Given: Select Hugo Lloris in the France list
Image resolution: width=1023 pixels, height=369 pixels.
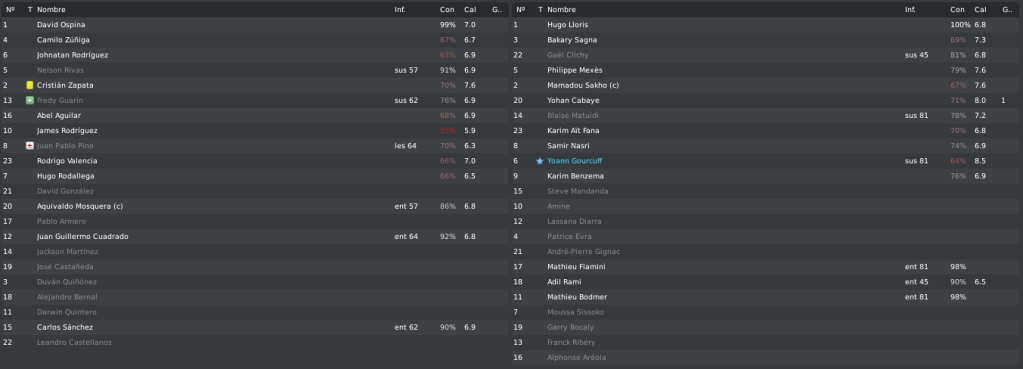Looking at the screenshot, I should pos(568,25).
